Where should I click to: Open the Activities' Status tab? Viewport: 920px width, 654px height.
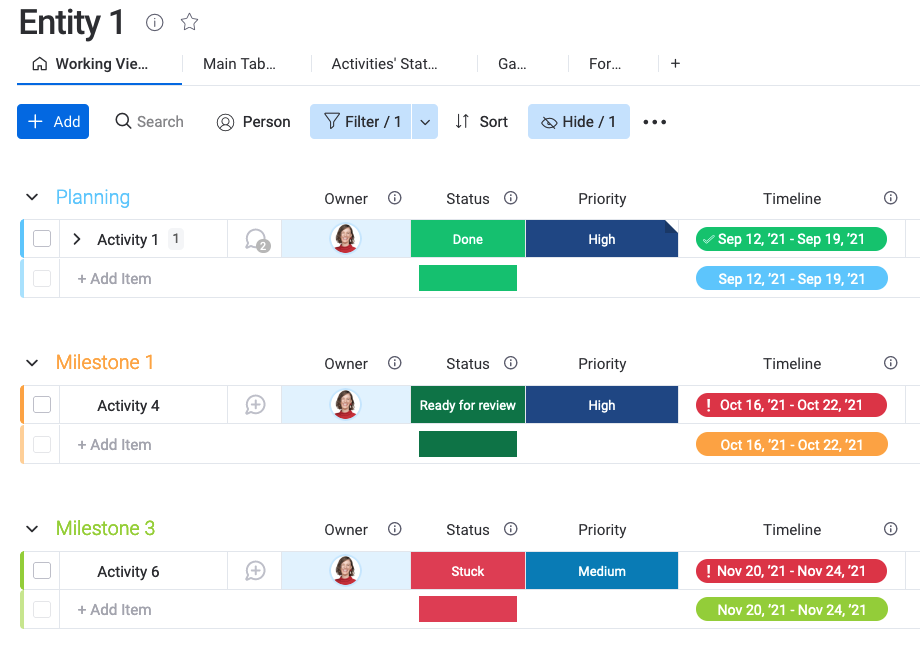[384, 64]
